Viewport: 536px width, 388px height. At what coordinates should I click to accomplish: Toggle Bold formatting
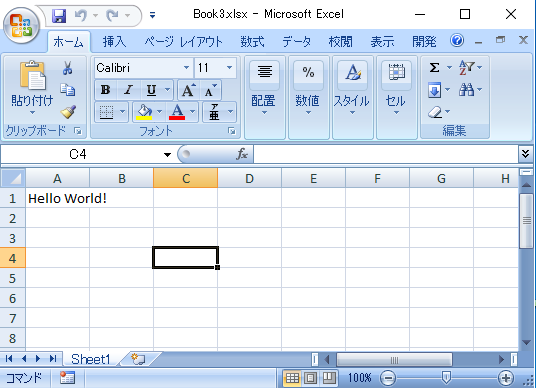(105, 90)
